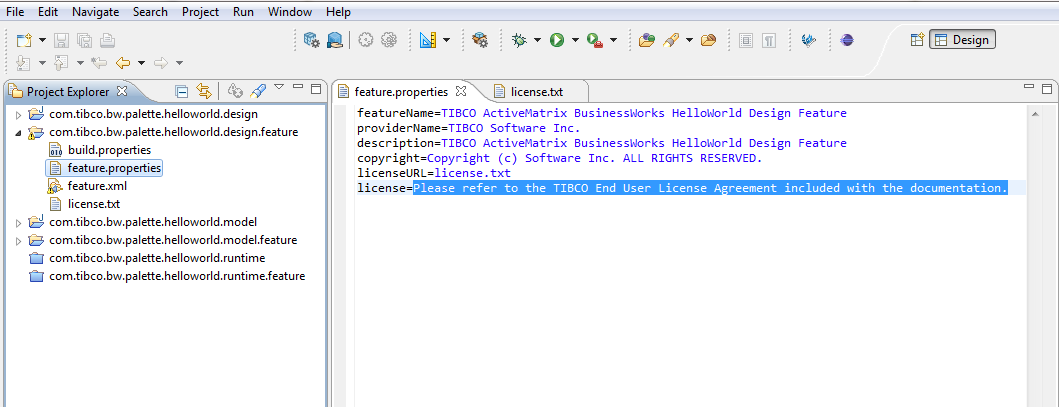1059x407 pixels.
Task: Open the External Tools dropdown arrow
Action: point(613,41)
